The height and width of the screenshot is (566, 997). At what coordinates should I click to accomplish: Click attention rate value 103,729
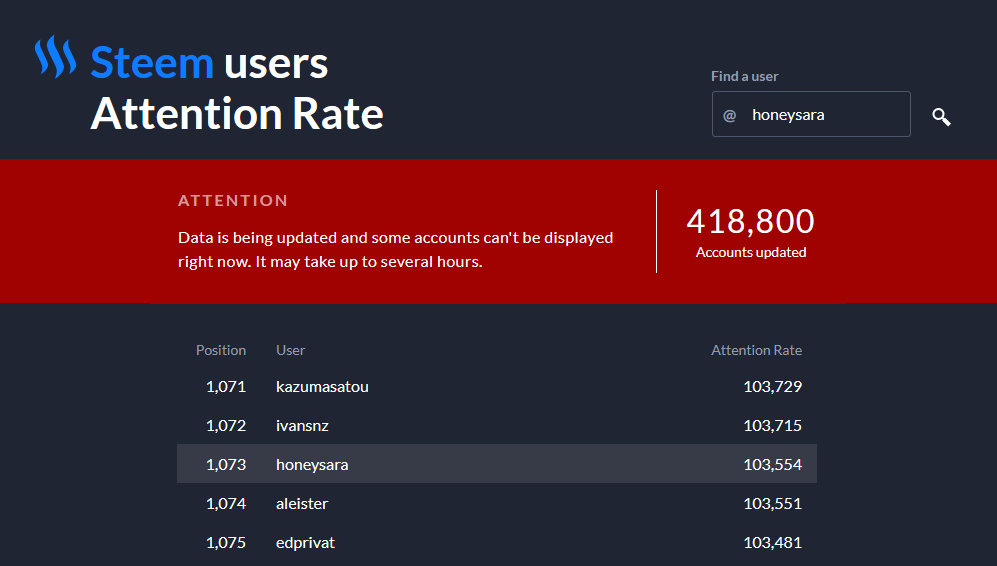click(772, 386)
